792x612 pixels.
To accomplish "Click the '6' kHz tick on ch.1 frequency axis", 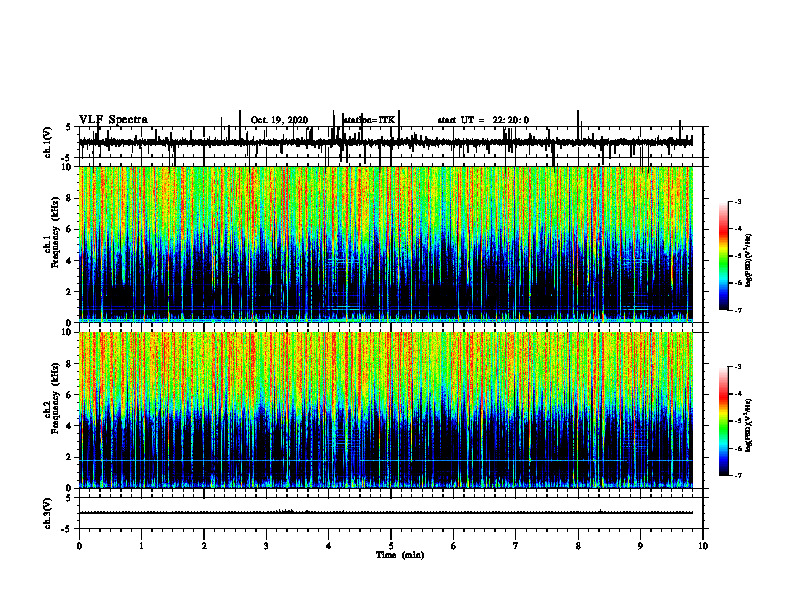I will point(70,229).
